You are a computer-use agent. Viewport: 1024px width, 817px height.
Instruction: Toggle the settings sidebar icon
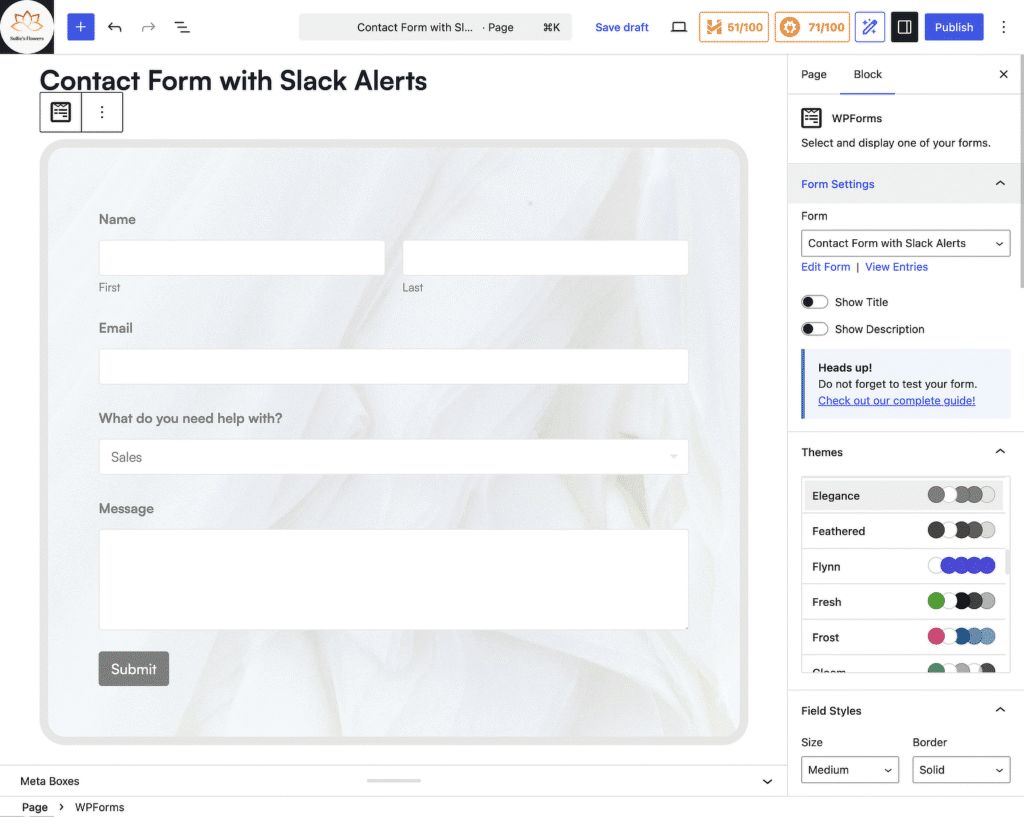coord(904,27)
